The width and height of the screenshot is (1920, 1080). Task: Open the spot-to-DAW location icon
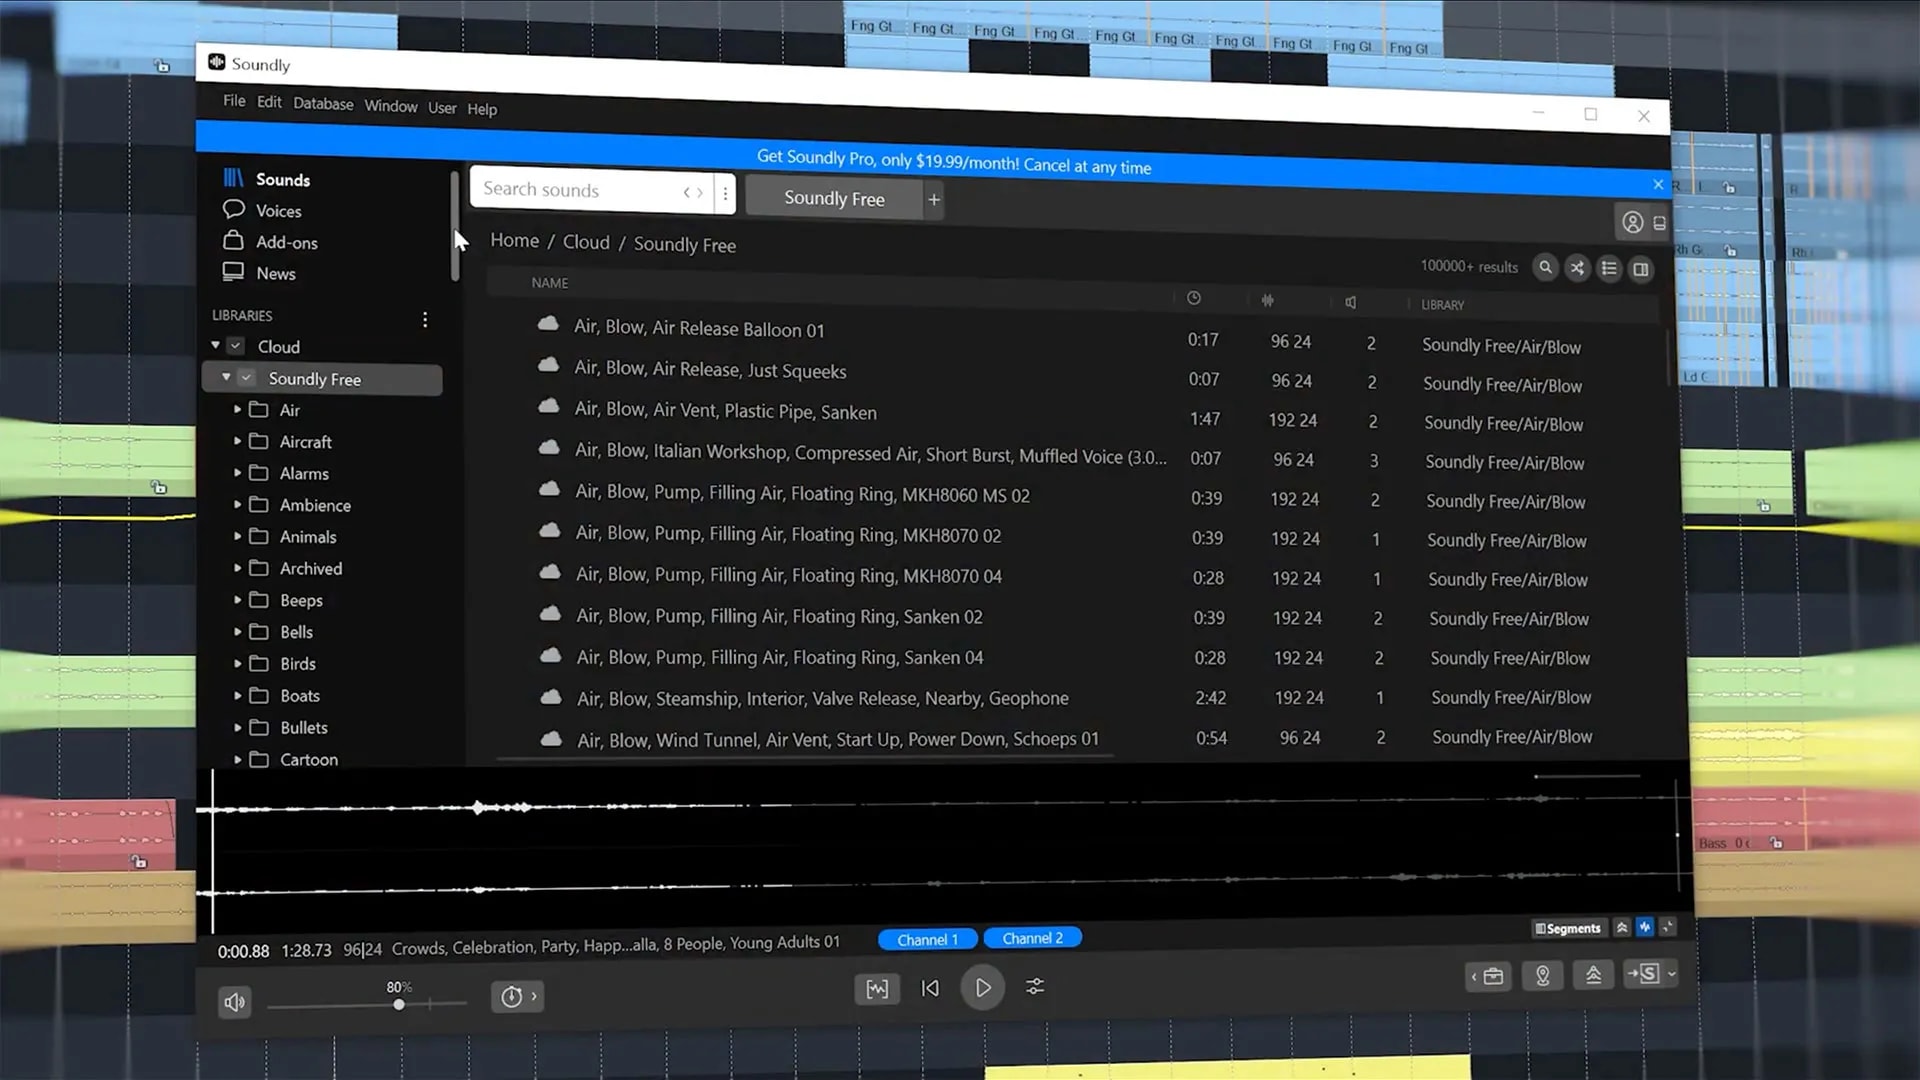[x=1542, y=975]
